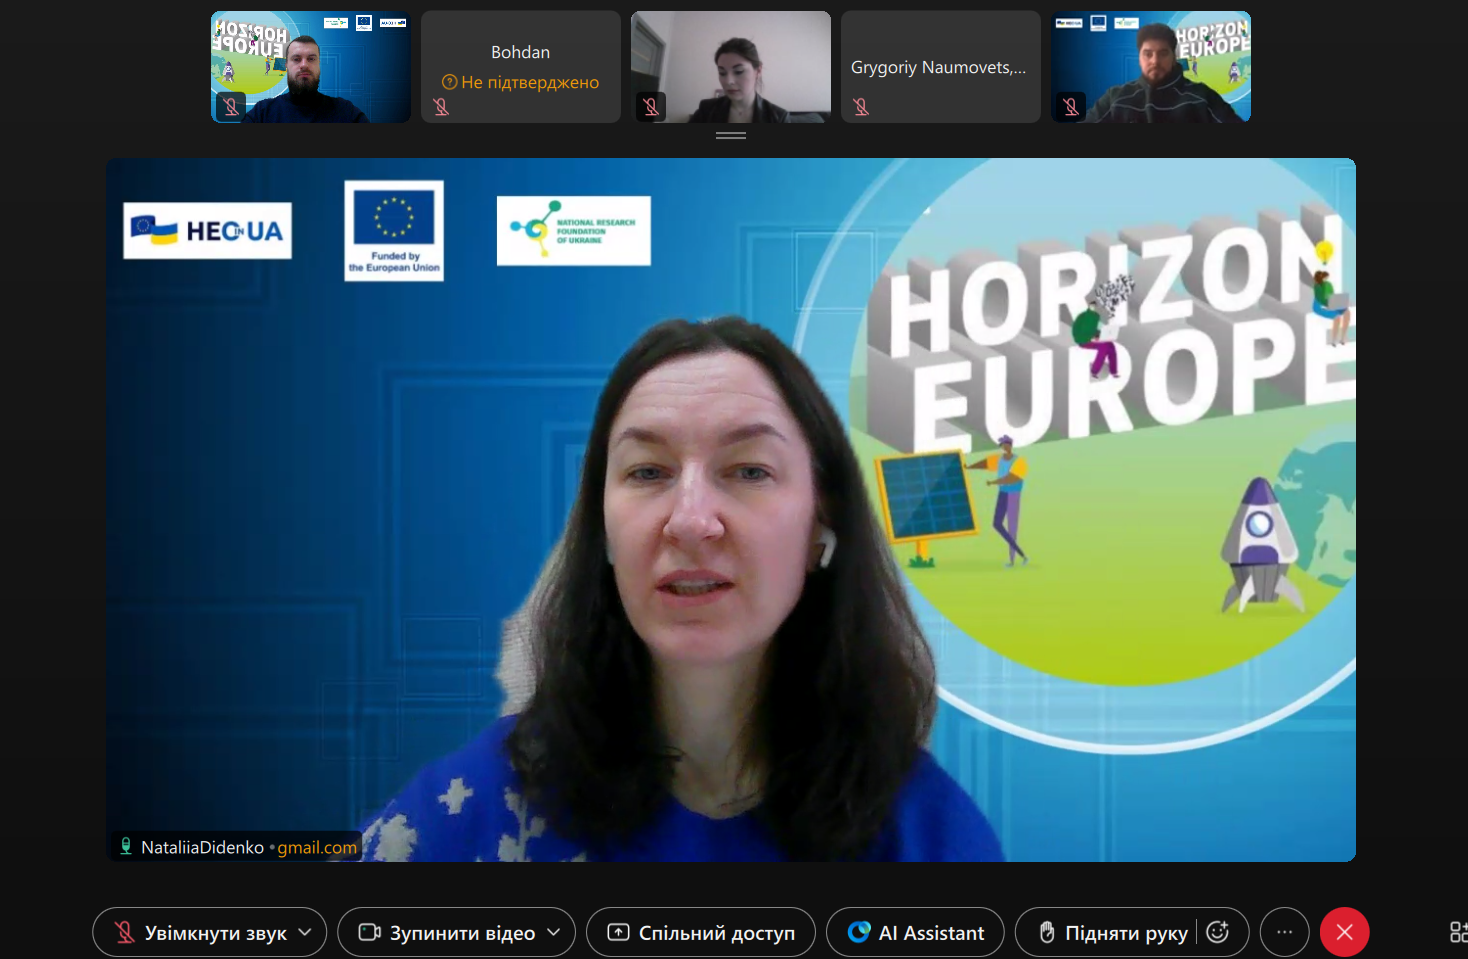
Task: Leave the meeting with the red X button
Action: coord(1344,932)
